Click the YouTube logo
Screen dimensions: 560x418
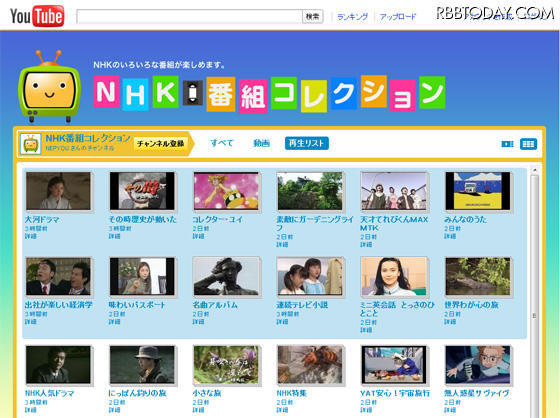pos(37,16)
